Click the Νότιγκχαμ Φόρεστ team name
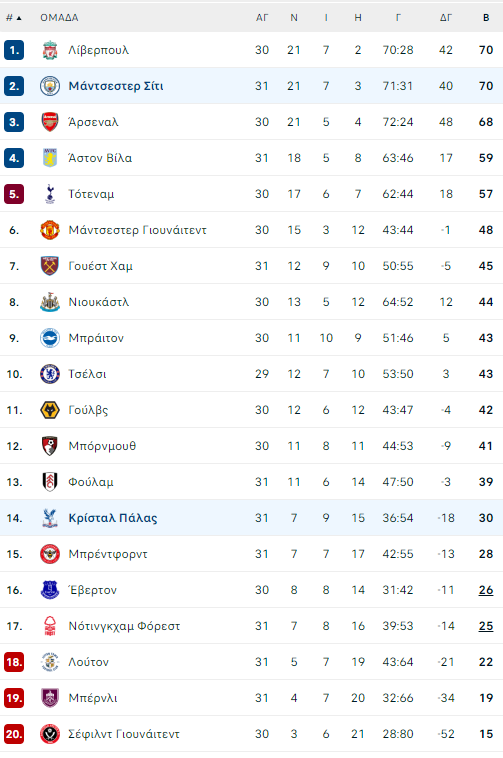The image size is (503, 758). (x=124, y=627)
